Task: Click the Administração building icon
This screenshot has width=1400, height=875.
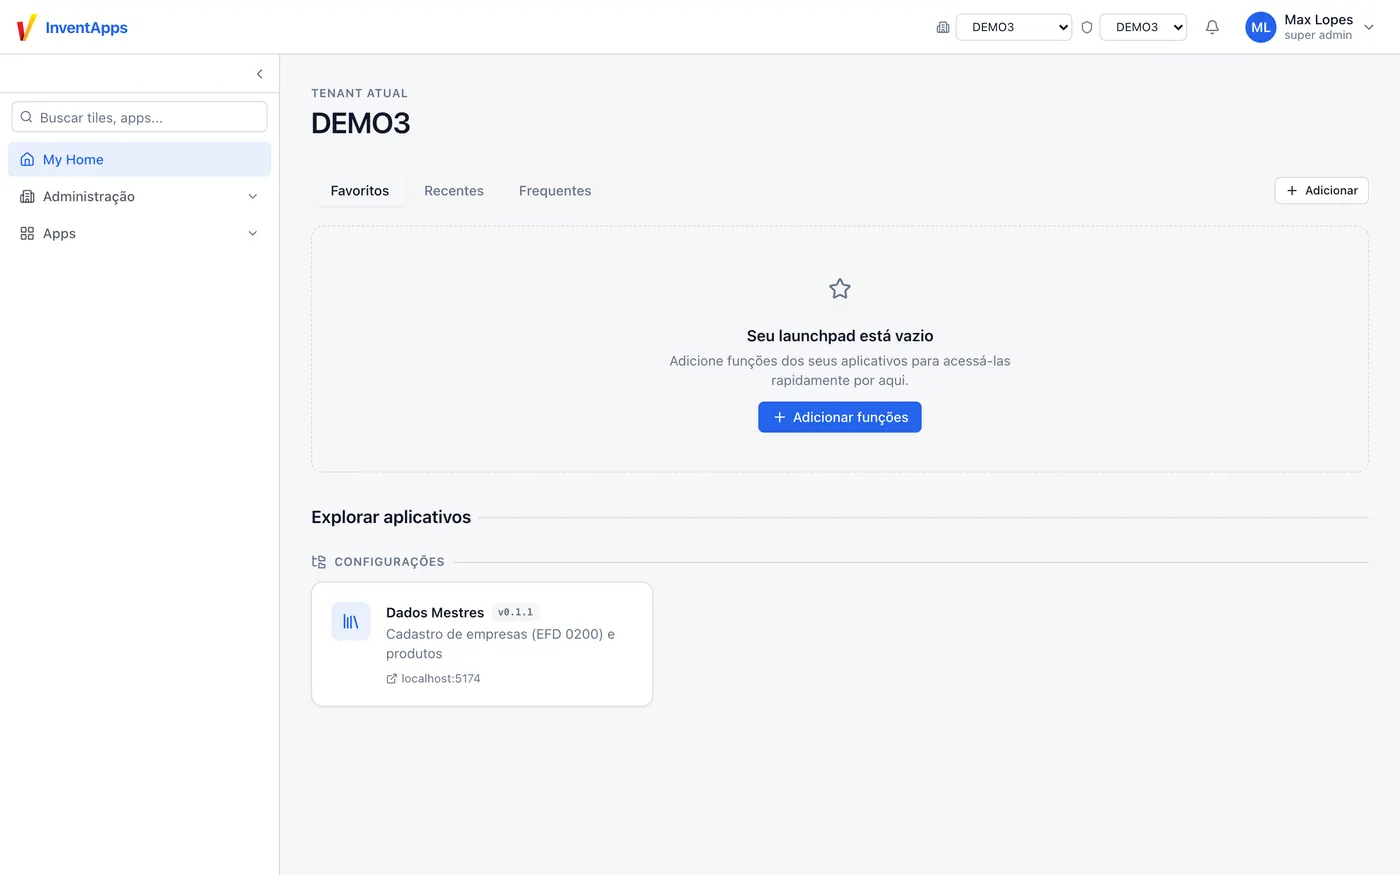Action: (27, 196)
